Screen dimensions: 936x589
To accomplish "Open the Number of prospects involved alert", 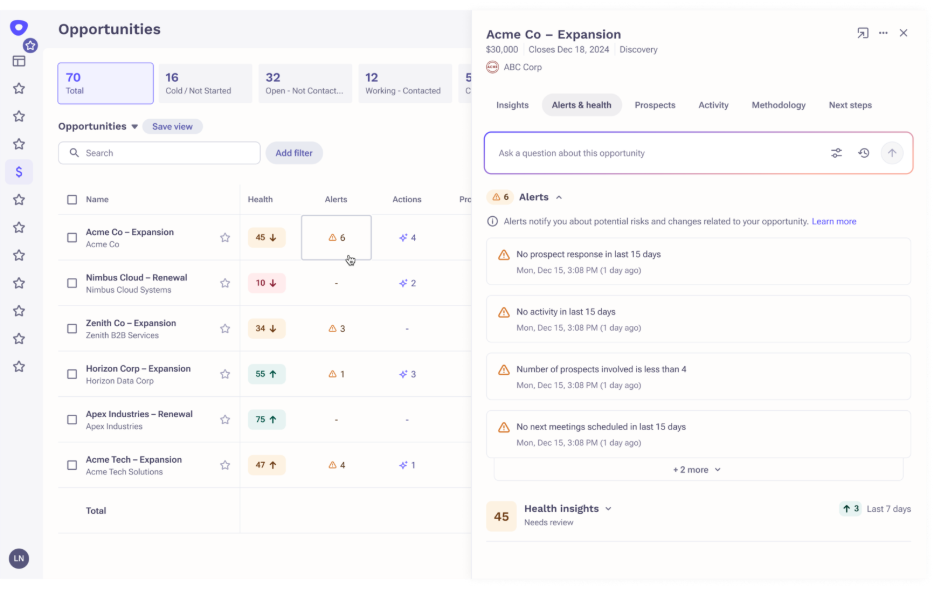I will [x=698, y=377].
